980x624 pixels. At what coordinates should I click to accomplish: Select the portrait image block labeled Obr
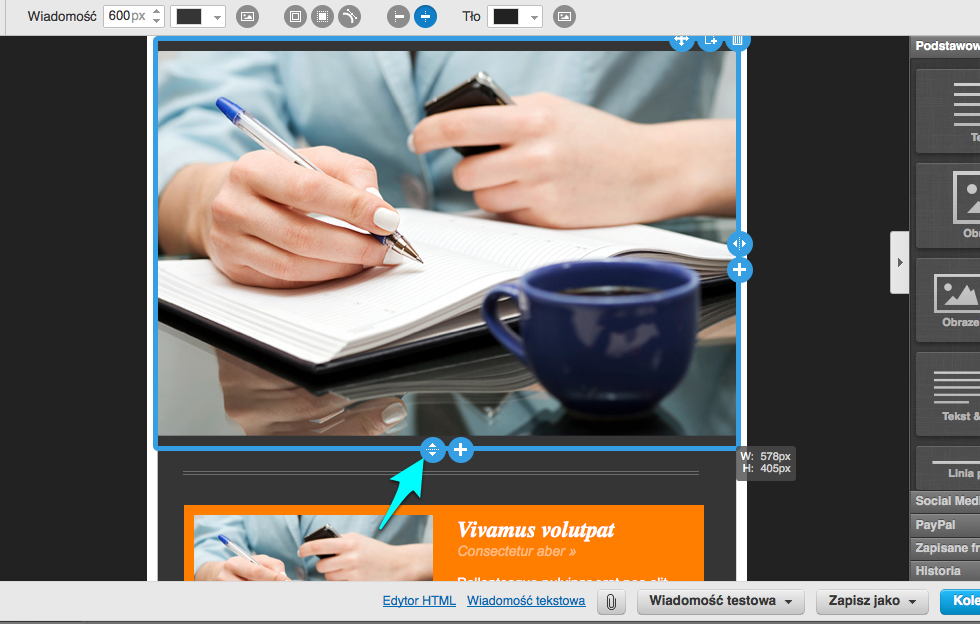(x=948, y=206)
